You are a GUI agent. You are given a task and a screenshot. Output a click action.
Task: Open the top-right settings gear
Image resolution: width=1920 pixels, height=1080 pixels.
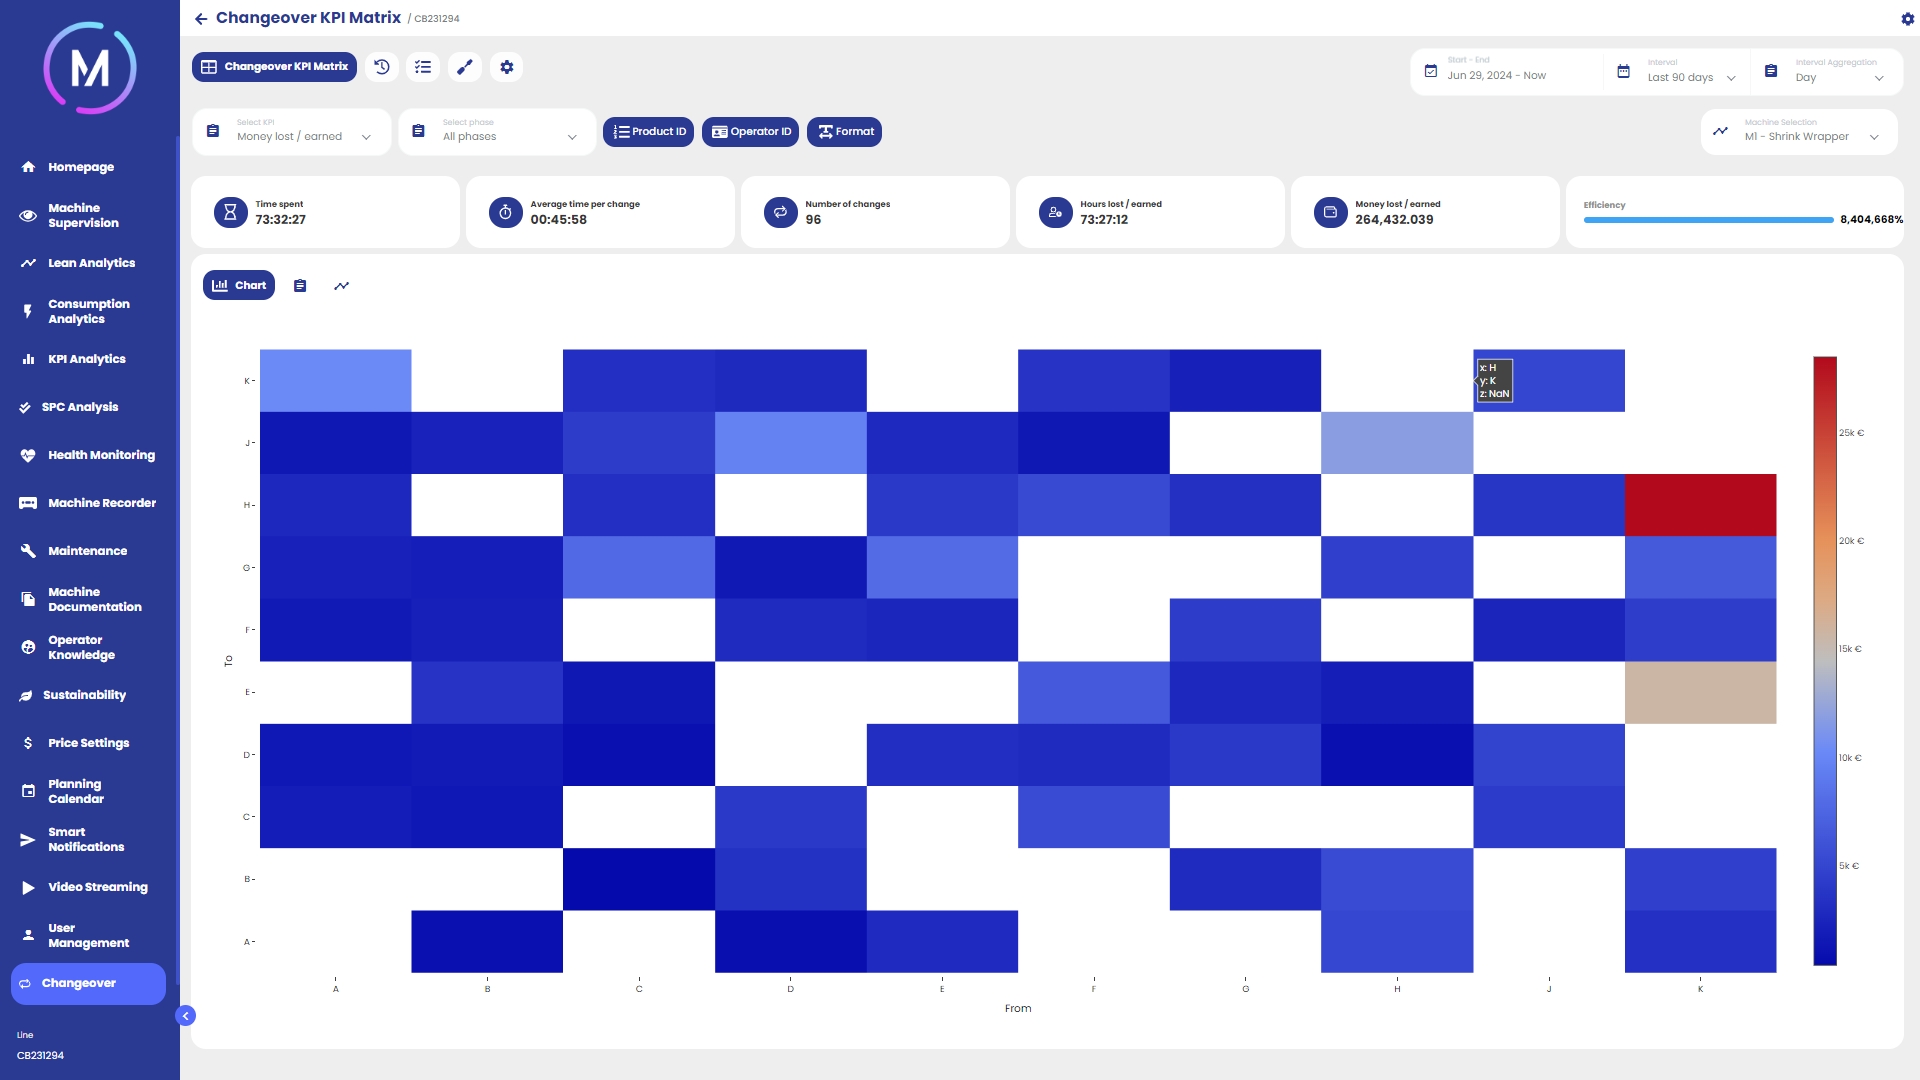(x=1907, y=19)
